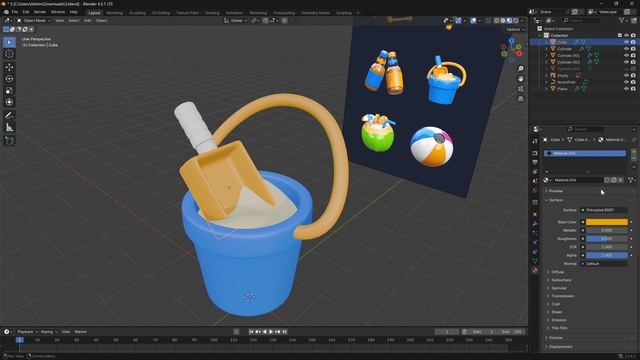Toggle the camera view gizmo icon
Viewport: 640px width, 360px height.
(520, 89)
